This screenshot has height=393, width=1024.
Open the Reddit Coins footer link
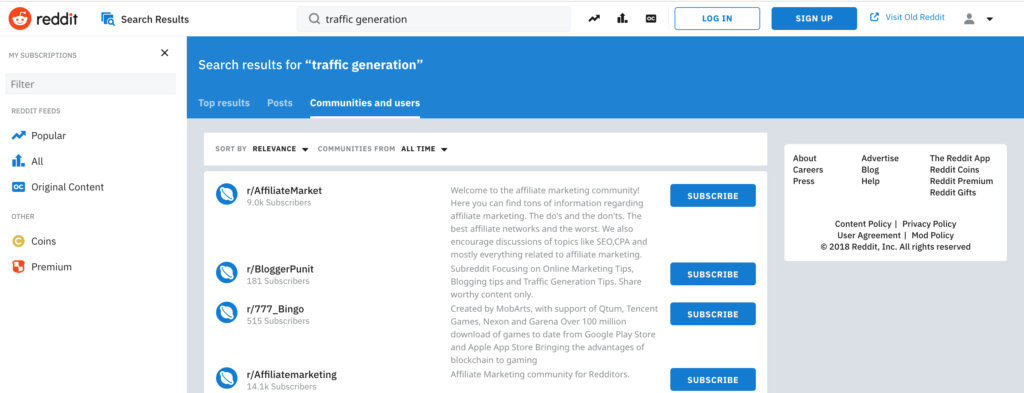[x=954, y=170]
